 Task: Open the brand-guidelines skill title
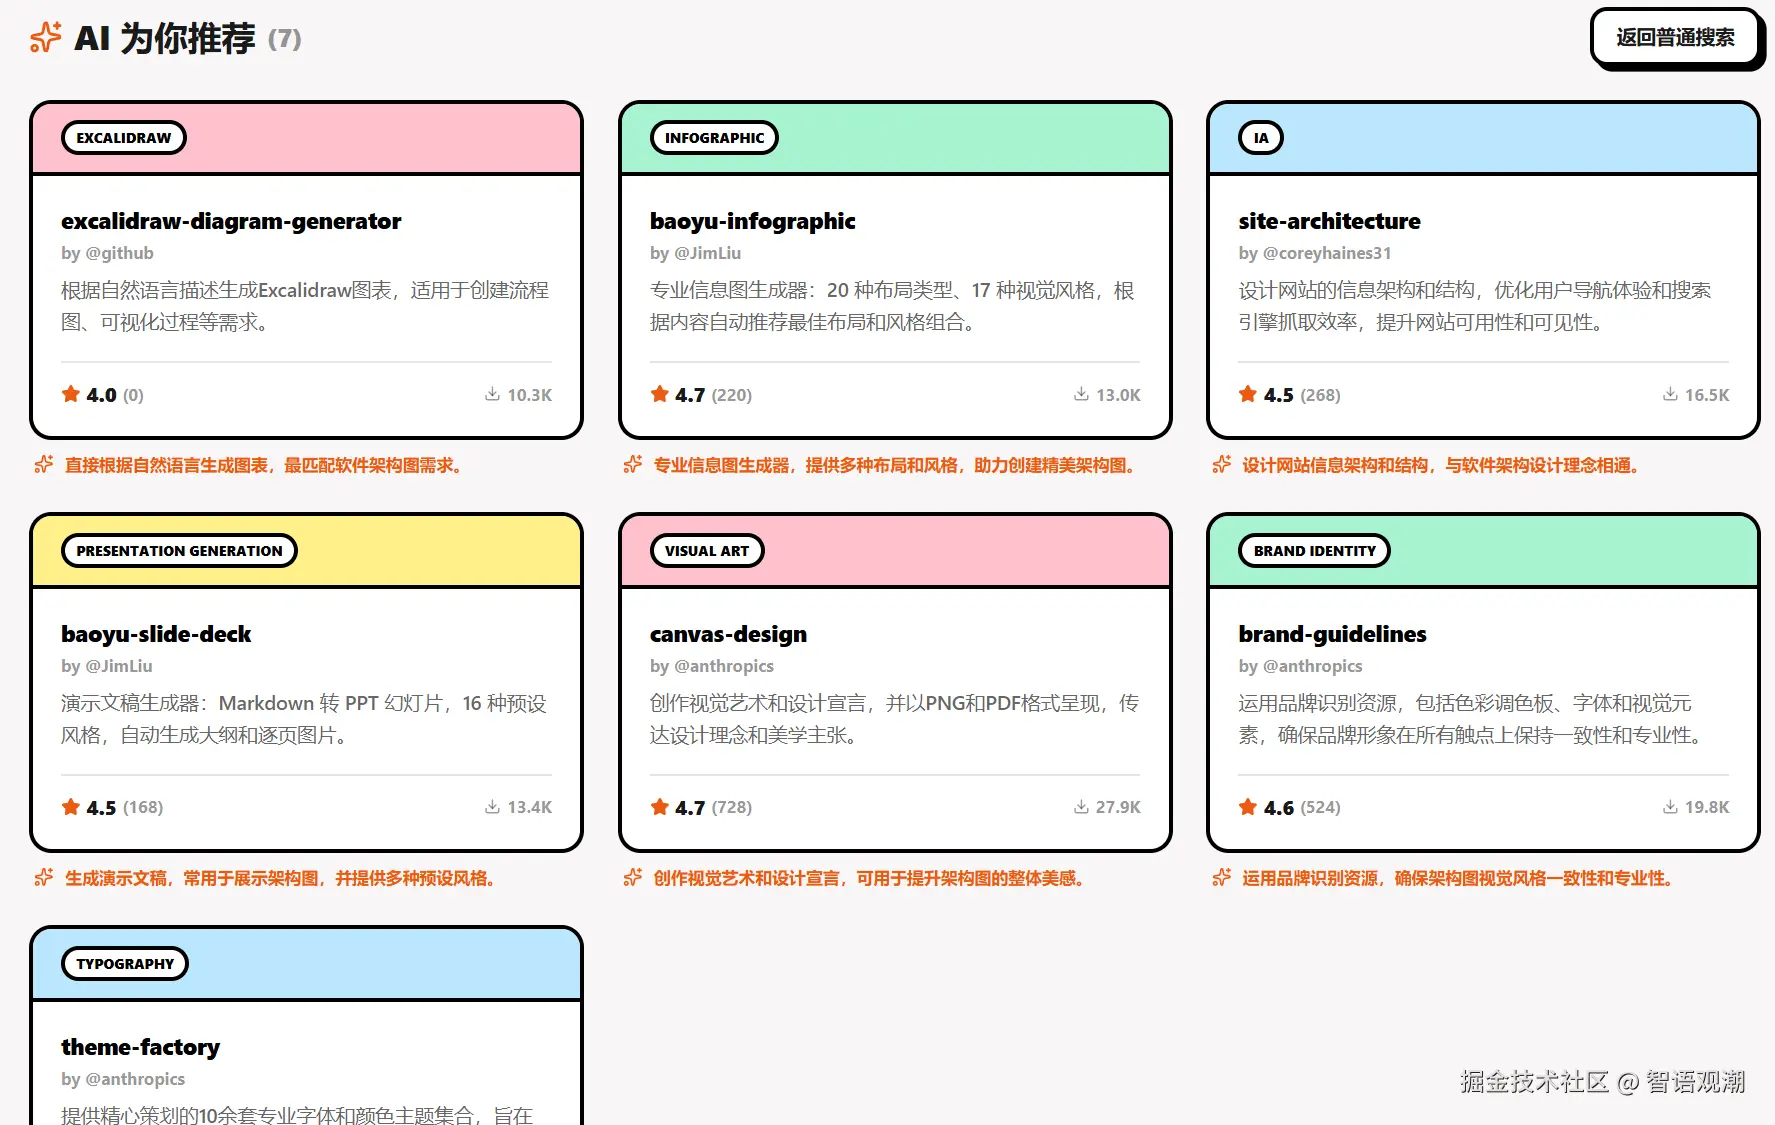(x=1332, y=634)
